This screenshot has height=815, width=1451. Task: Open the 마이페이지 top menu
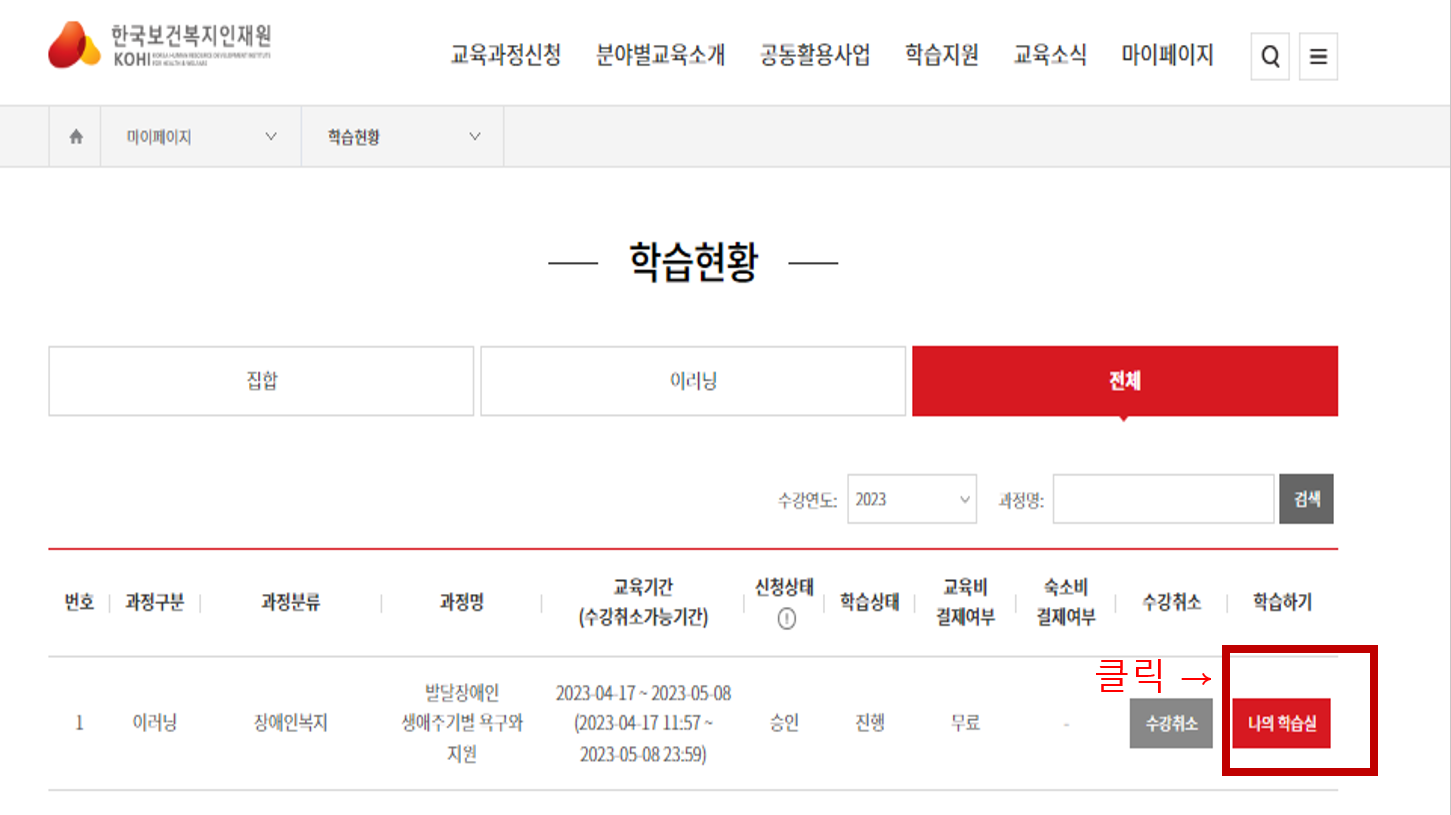[1168, 55]
